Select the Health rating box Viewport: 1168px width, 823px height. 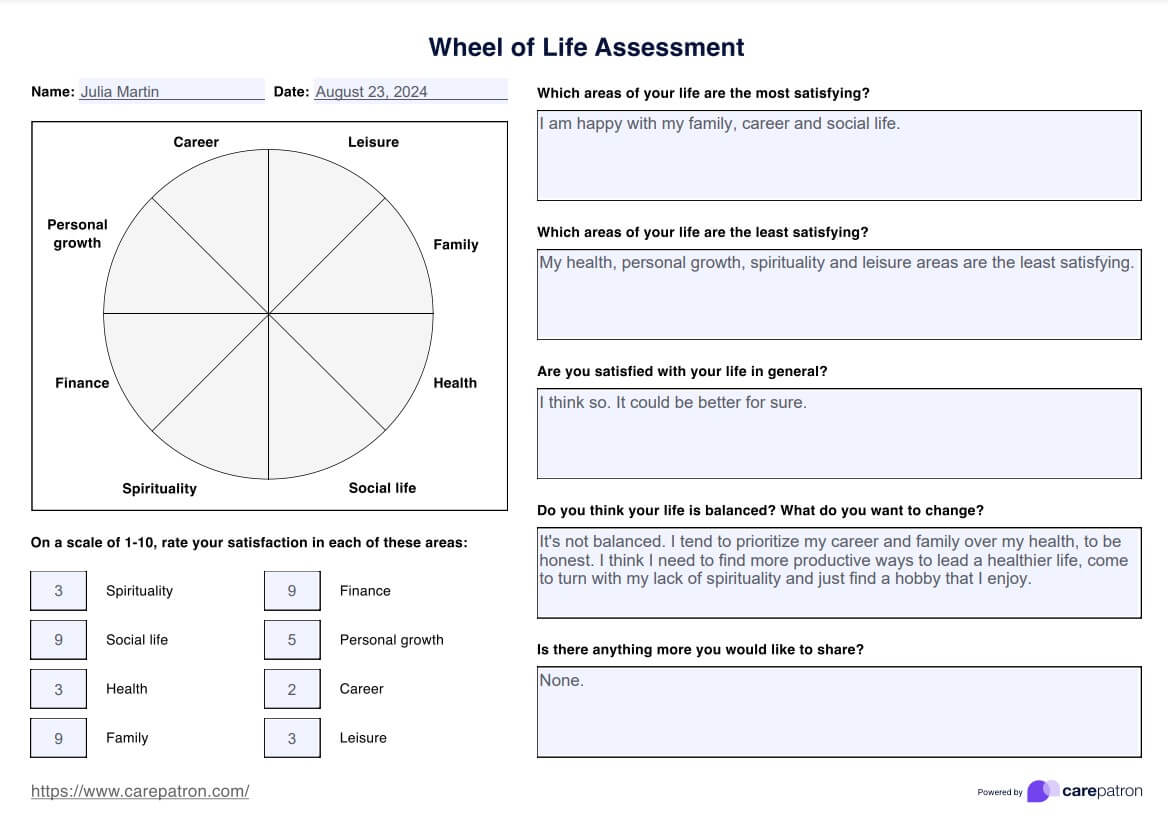click(58, 689)
